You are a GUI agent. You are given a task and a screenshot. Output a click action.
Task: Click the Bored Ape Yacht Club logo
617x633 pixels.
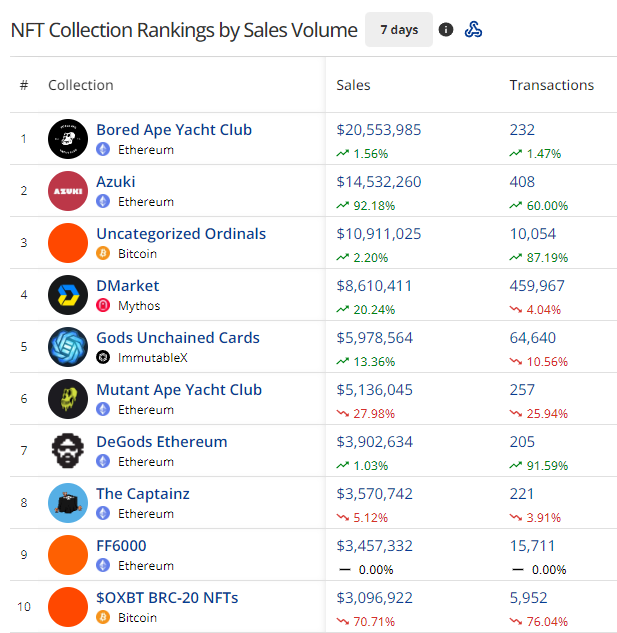68,139
